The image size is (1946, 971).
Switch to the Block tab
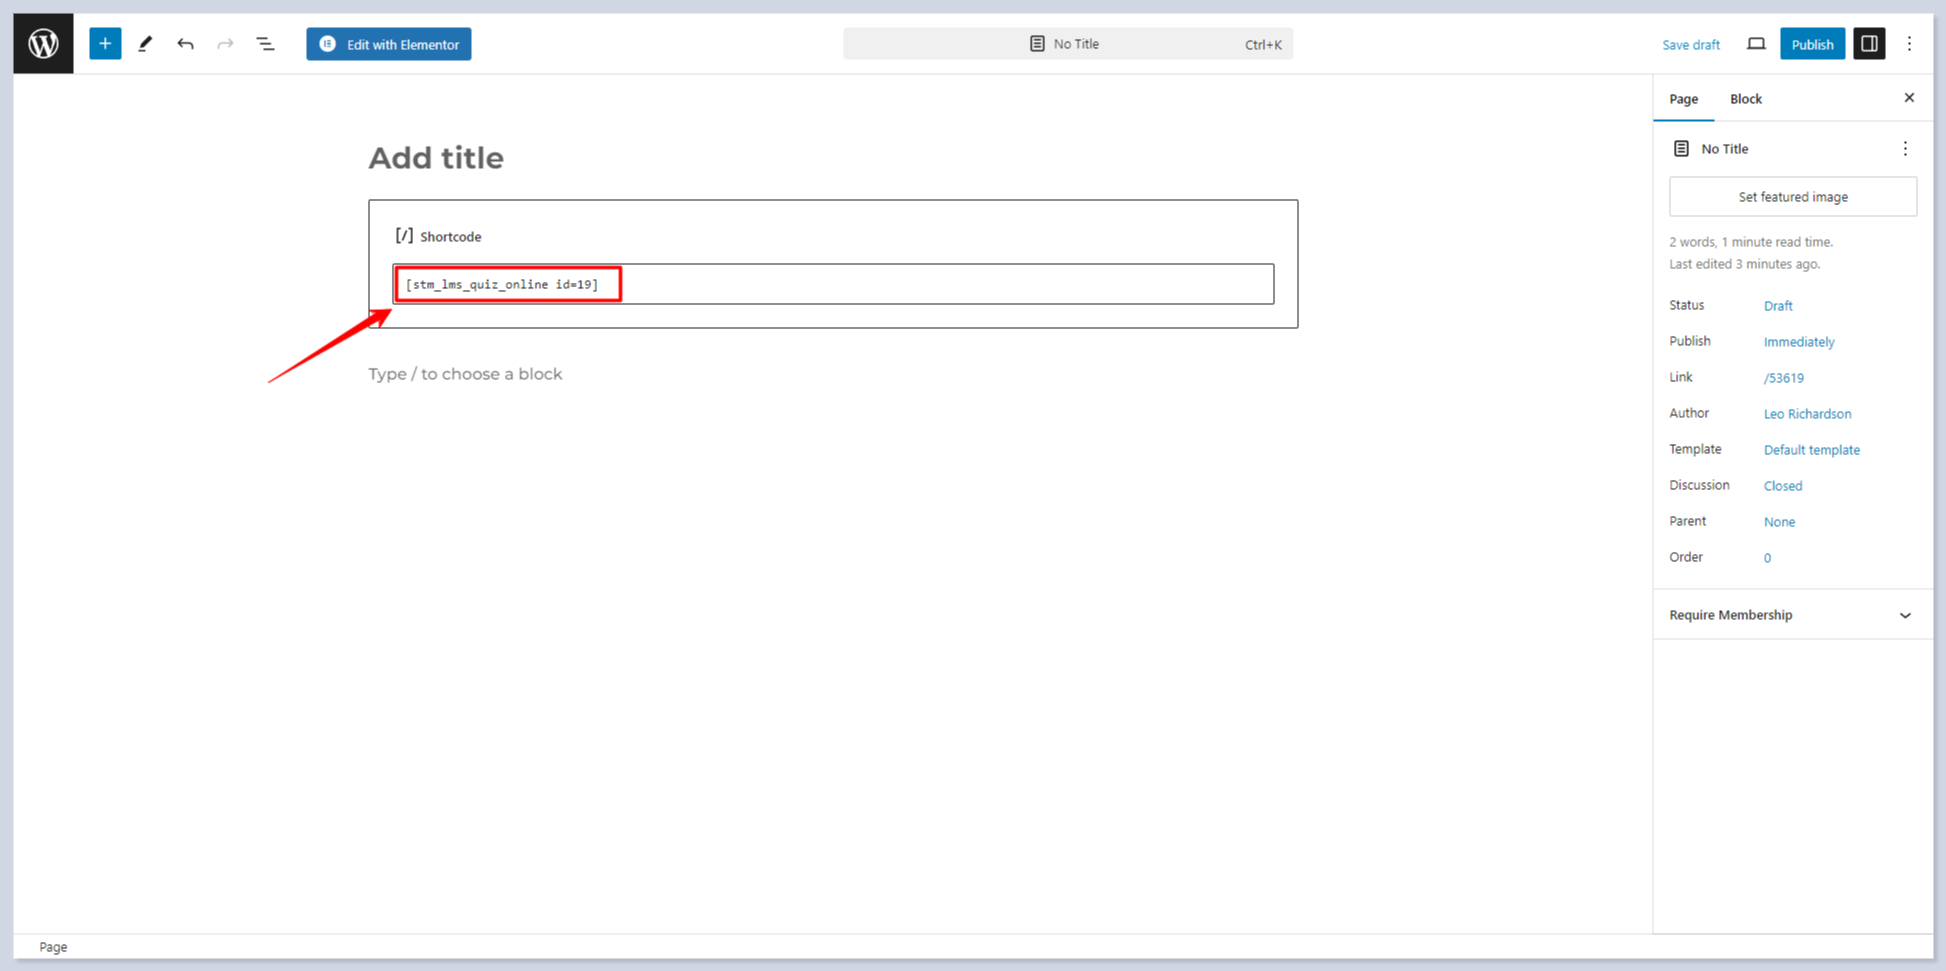(1745, 99)
